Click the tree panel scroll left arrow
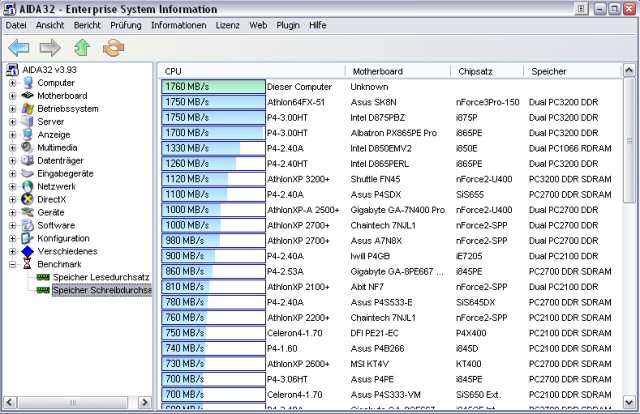 pyautogui.click(x=10, y=403)
